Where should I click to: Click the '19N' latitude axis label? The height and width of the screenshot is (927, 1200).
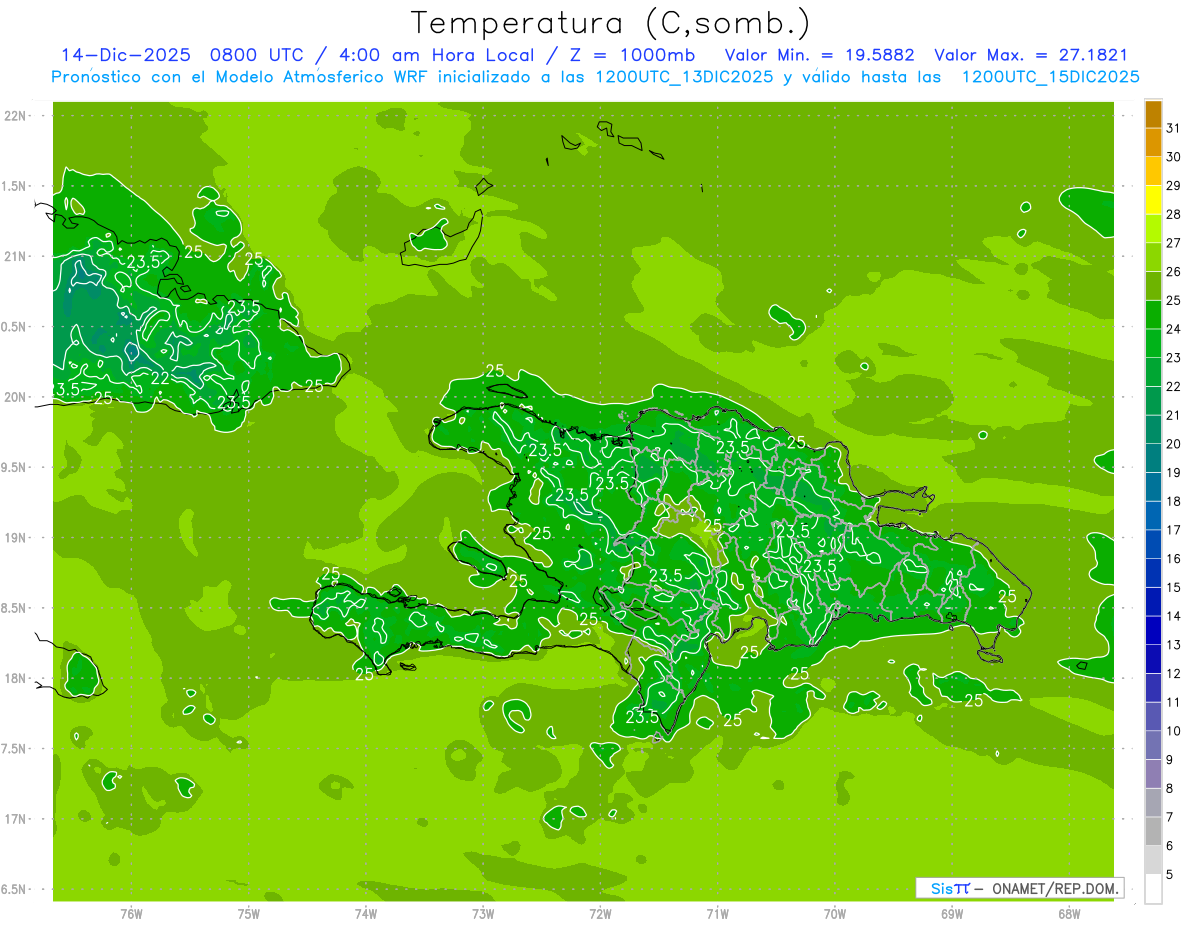click(x=15, y=538)
